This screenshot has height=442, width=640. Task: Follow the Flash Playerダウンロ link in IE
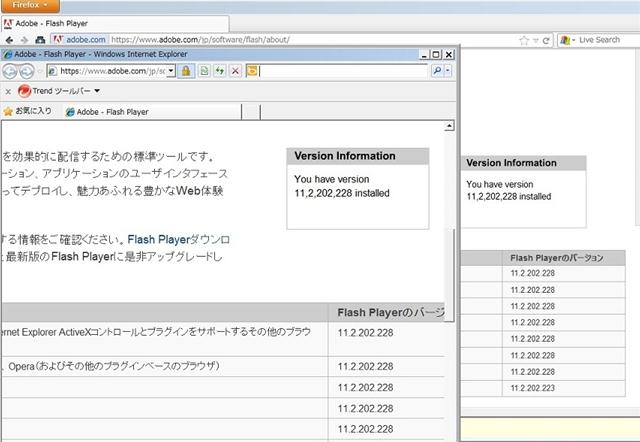[178, 240]
